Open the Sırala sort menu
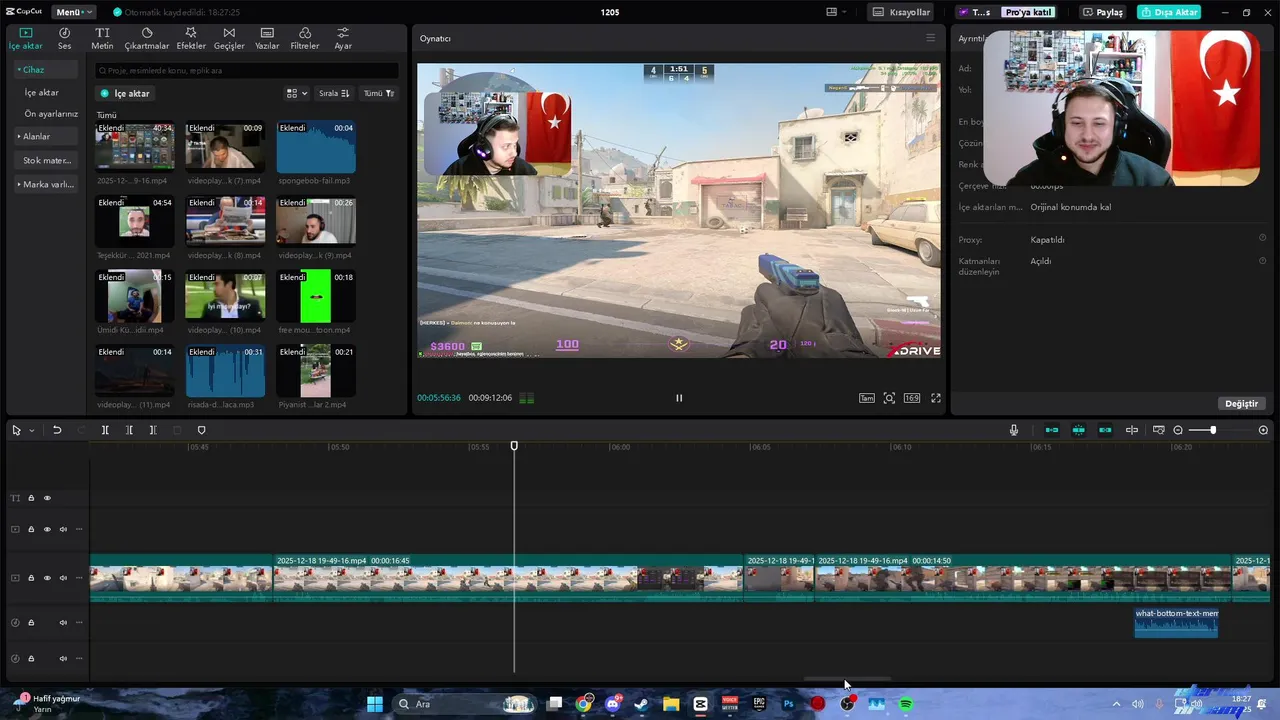 click(x=334, y=93)
